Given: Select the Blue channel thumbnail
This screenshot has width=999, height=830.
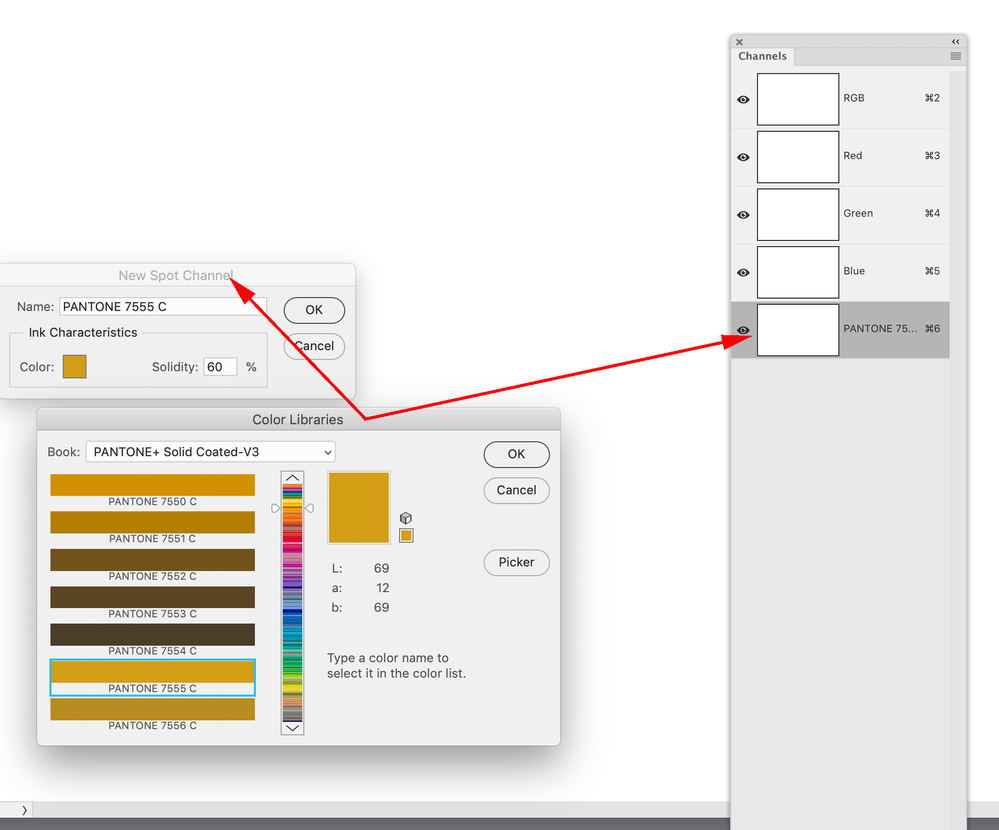Looking at the screenshot, I should click(x=798, y=273).
